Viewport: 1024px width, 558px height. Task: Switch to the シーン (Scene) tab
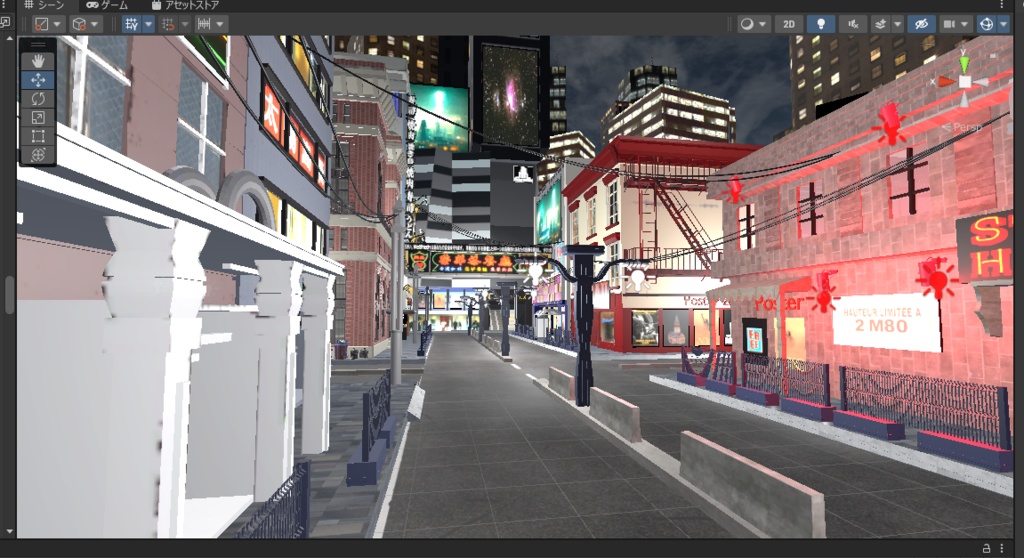pyautogui.click(x=44, y=5)
